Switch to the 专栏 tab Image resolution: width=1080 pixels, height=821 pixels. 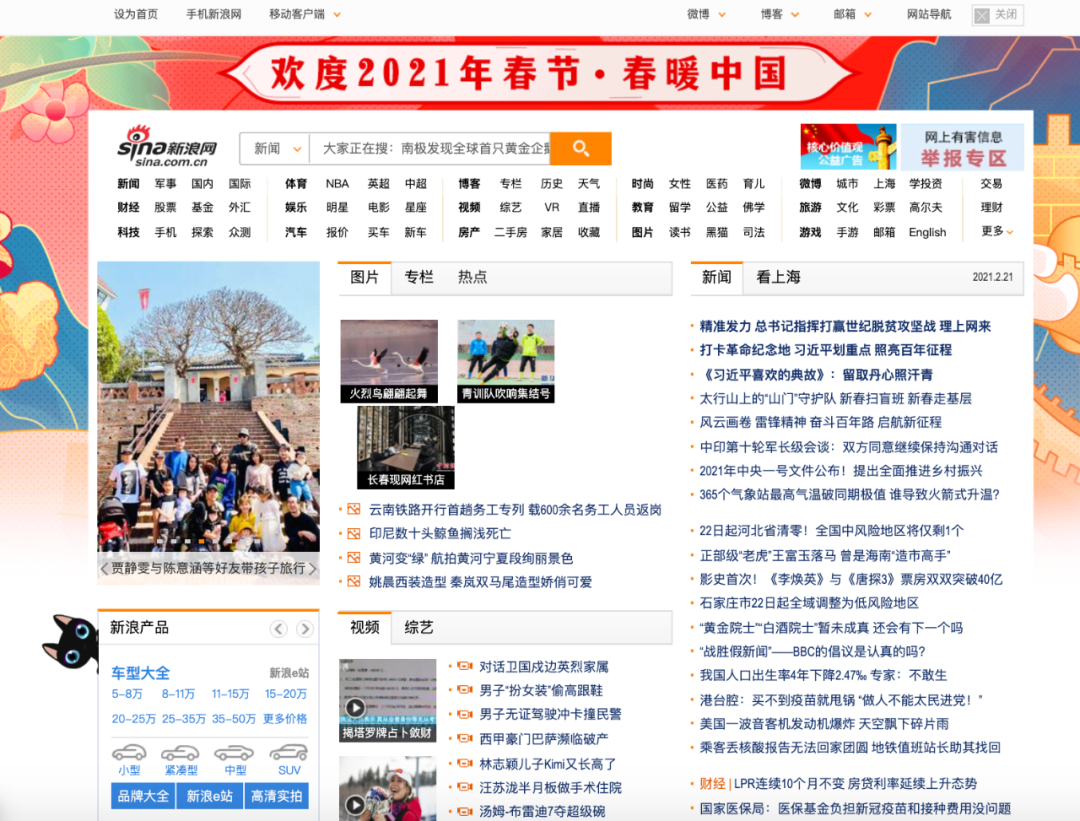419,277
